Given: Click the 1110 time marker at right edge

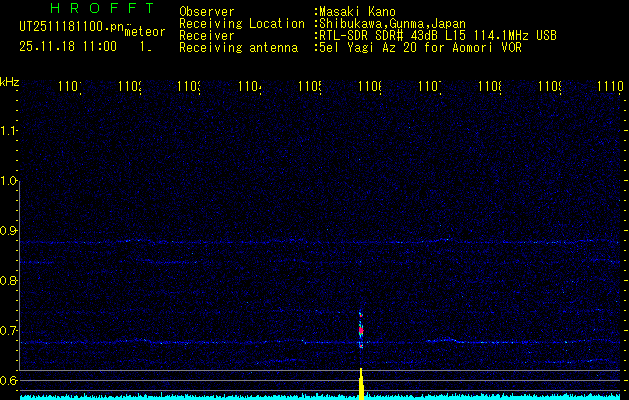Looking at the screenshot, I should pyautogui.click(x=608, y=88).
